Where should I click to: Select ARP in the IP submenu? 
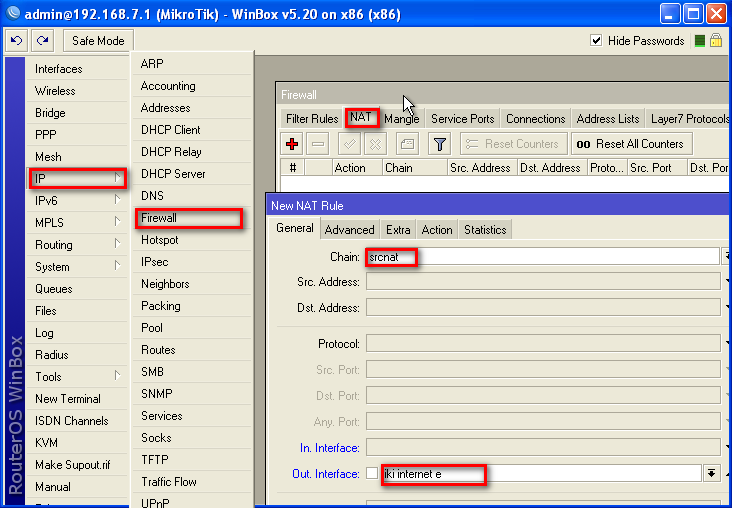pyautogui.click(x=192, y=64)
